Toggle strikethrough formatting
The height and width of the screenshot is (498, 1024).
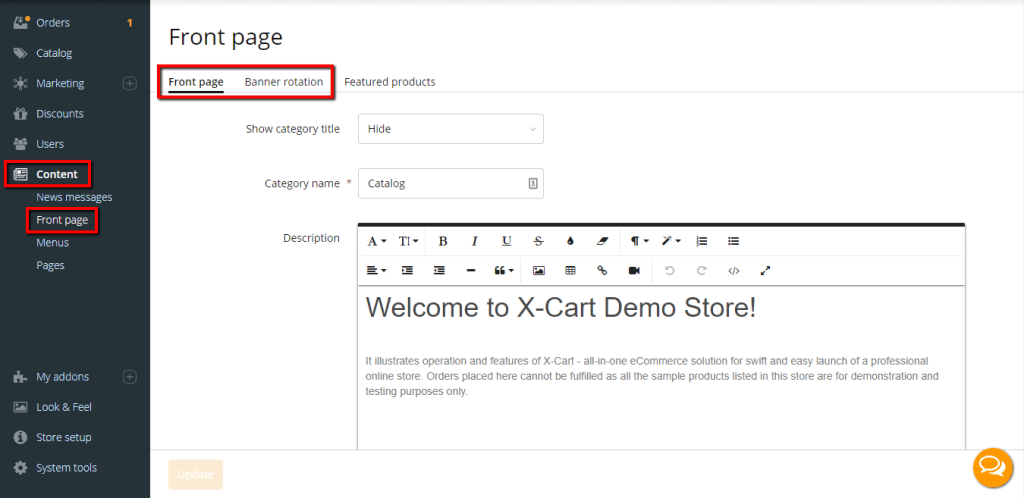tap(538, 241)
